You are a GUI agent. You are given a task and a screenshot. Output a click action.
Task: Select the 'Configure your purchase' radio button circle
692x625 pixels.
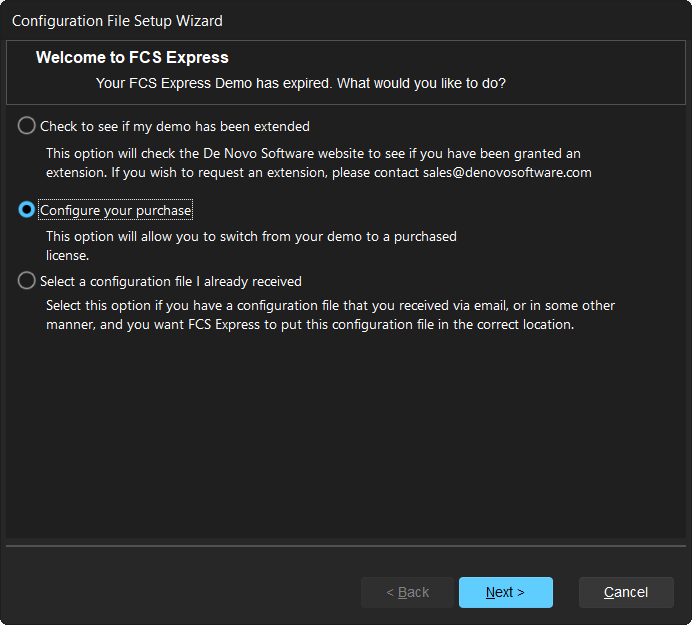(27, 210)
